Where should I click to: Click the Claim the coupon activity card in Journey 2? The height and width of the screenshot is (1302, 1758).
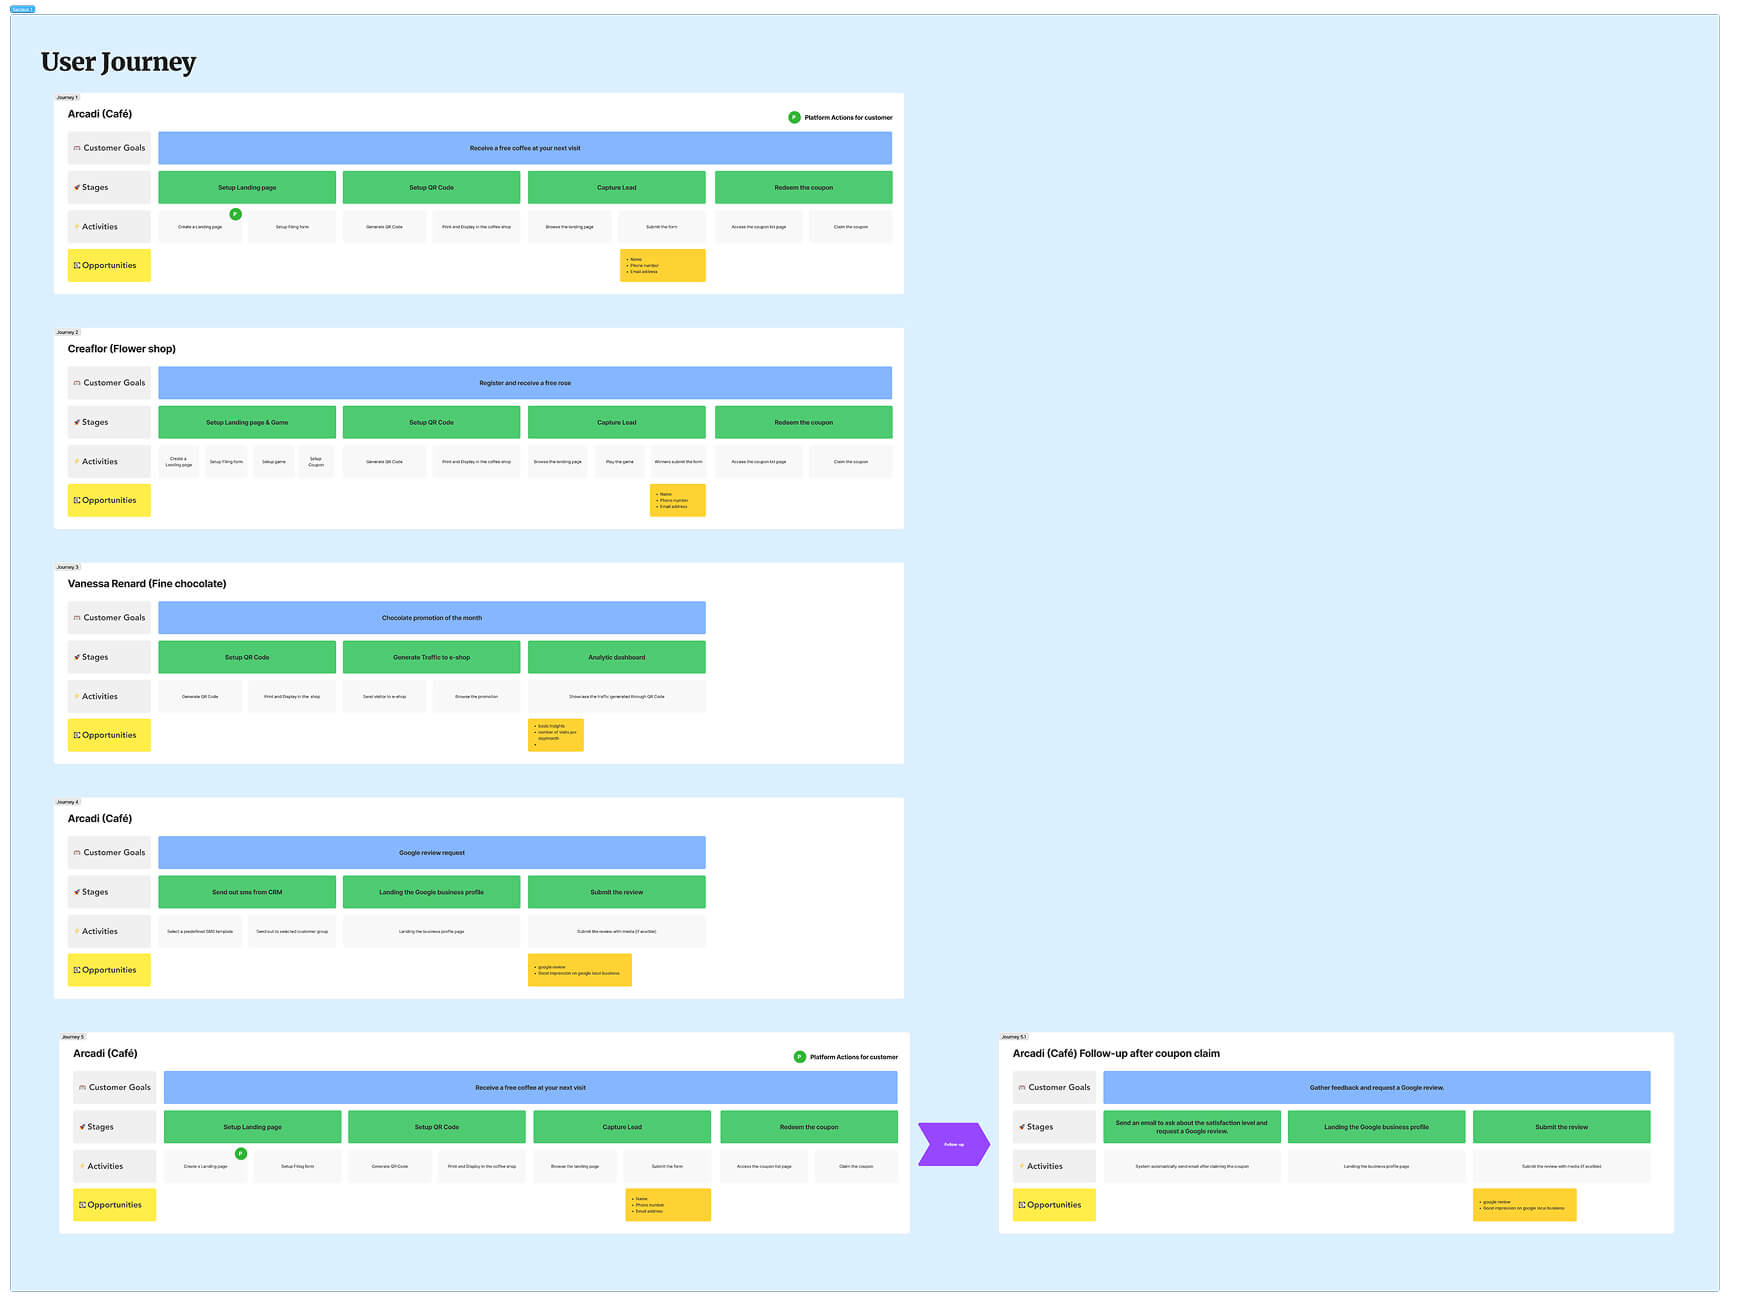(850, 461)
